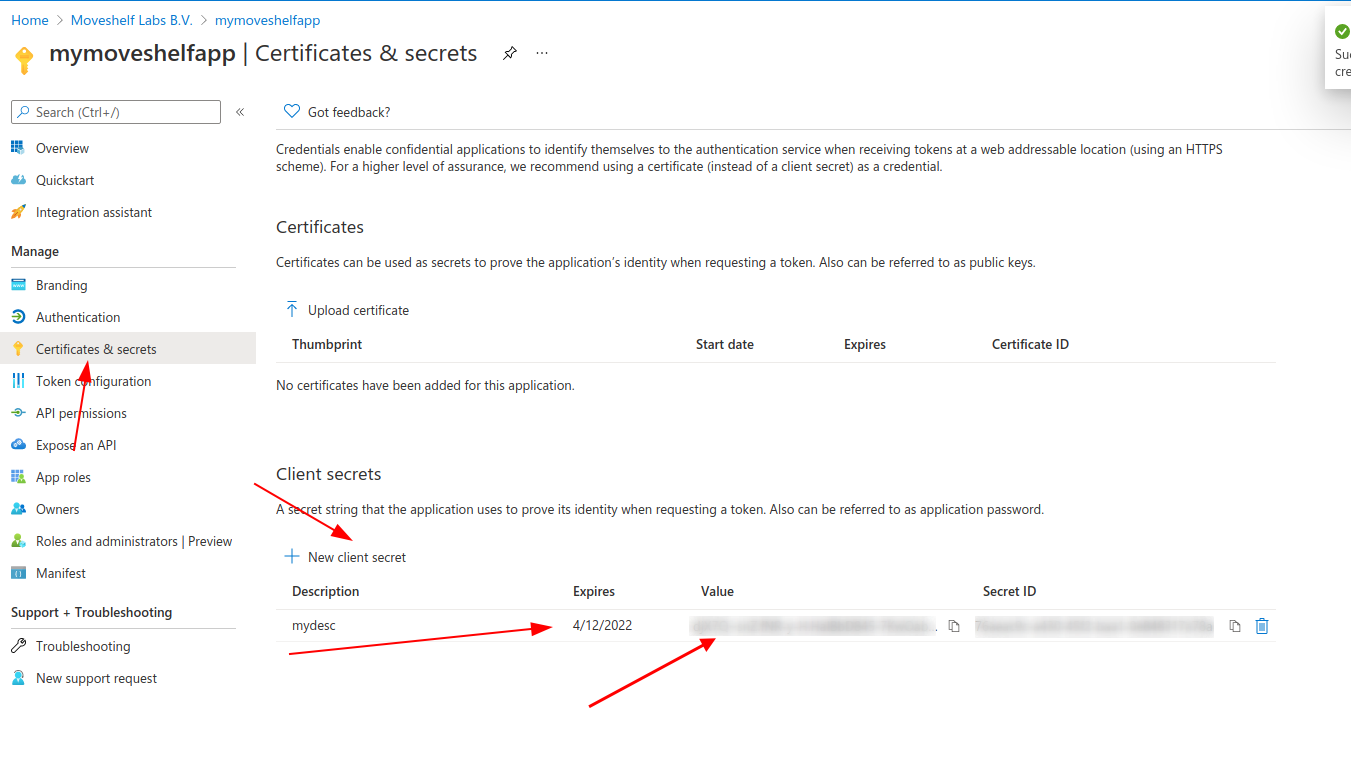Viewport: 1351px width, 759px height.
Task: Click New client secret button
Action: 346,557
